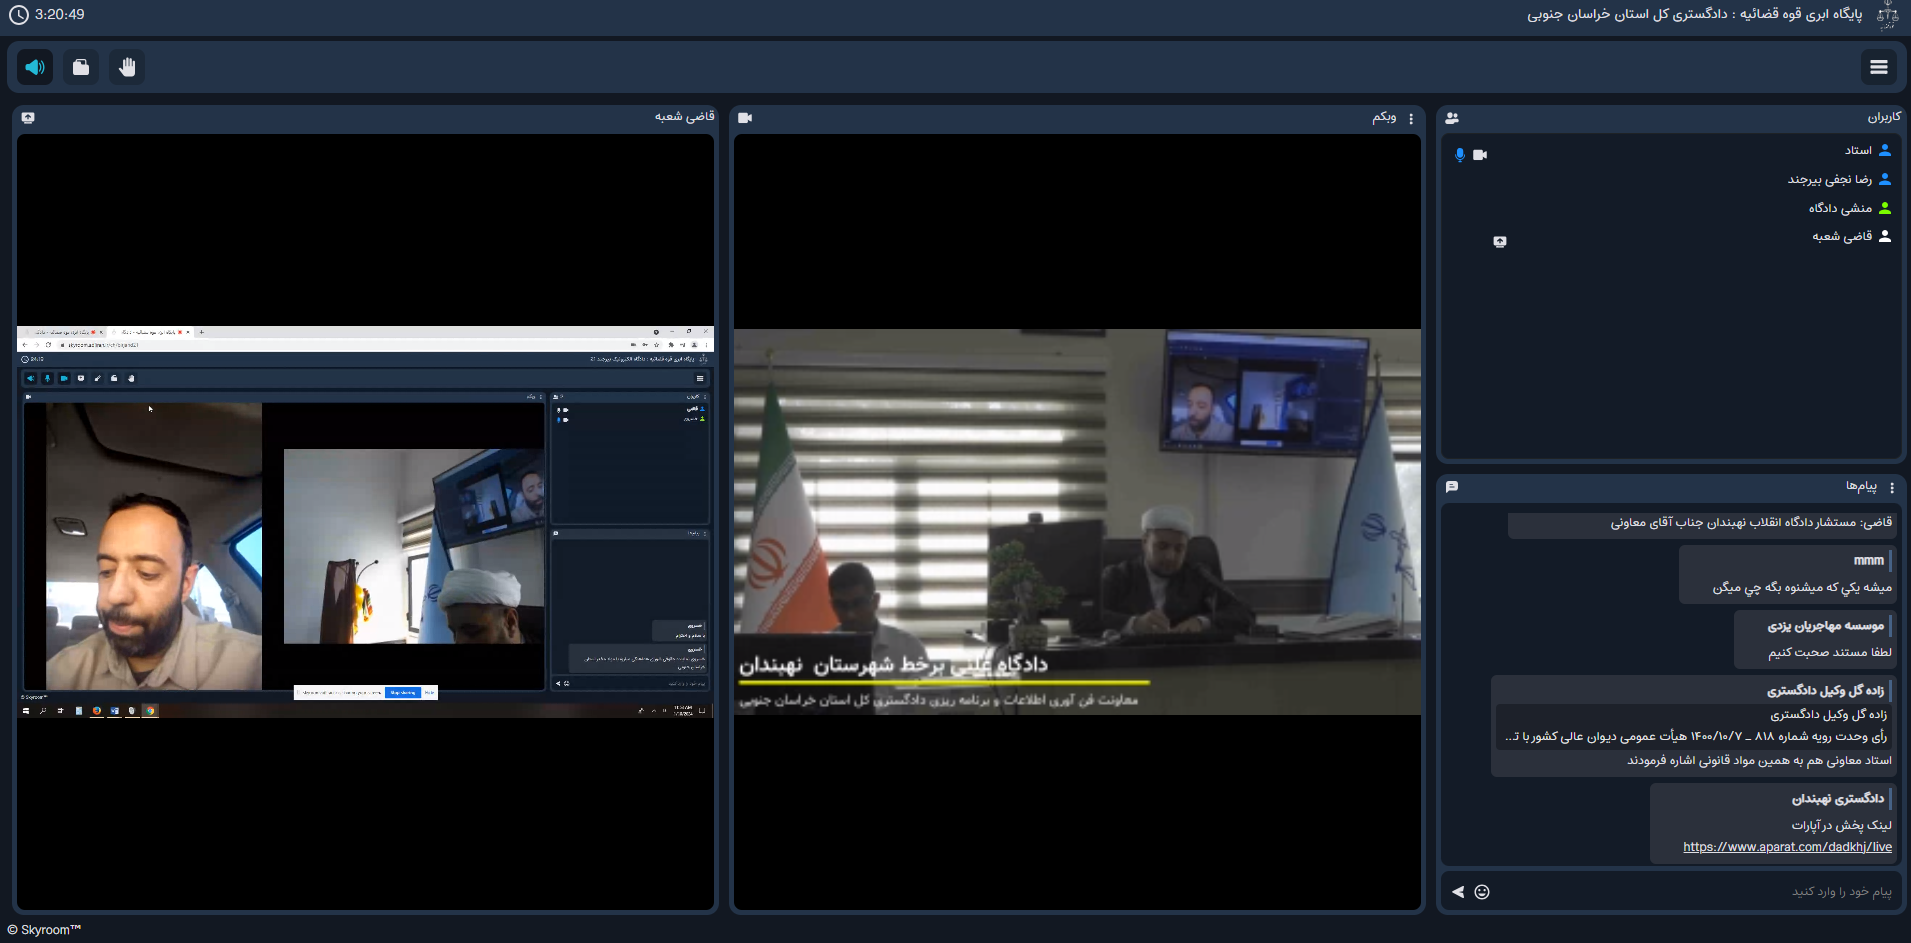Toggle microphone icon for user استاد

[1460, 155]
